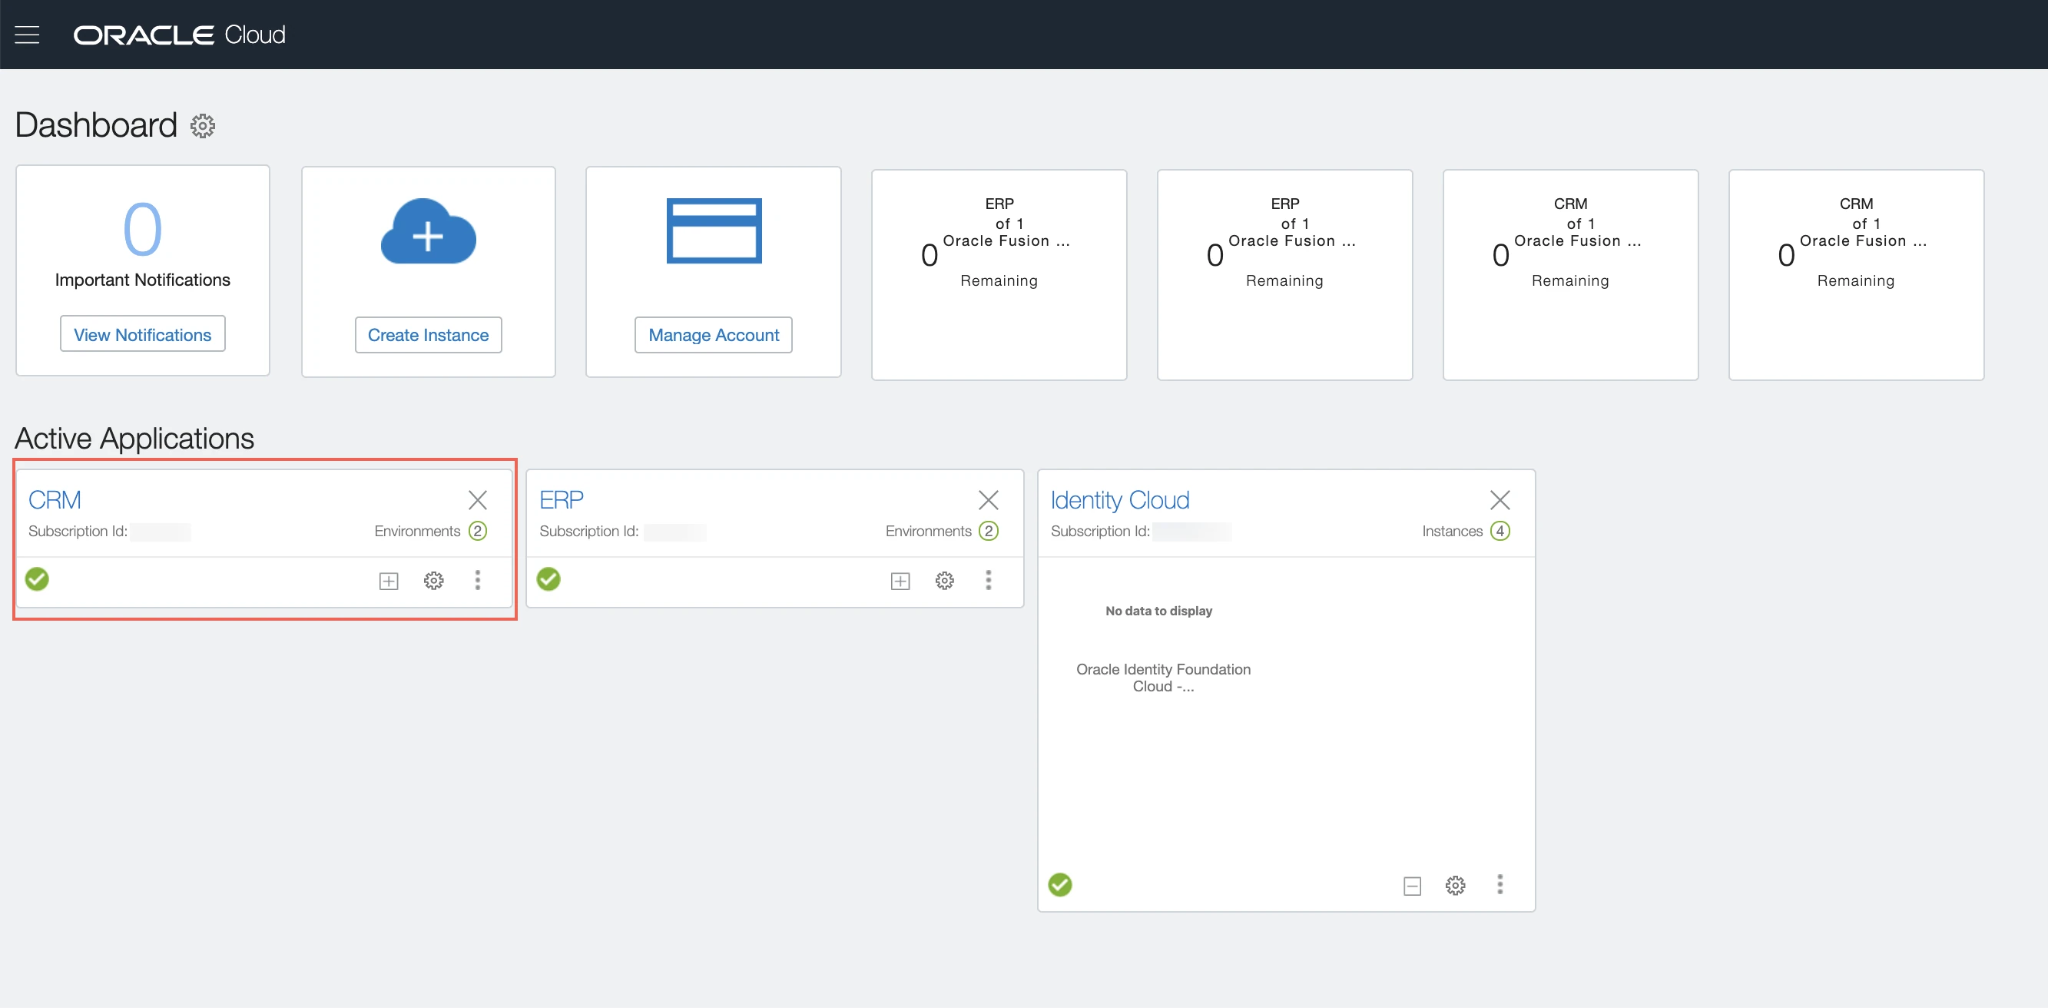The width and height of the screenshot is (2048, 1008).
Task: Open Identity Cloud three-dot actions menu
Action: (x=1500, y=884)
